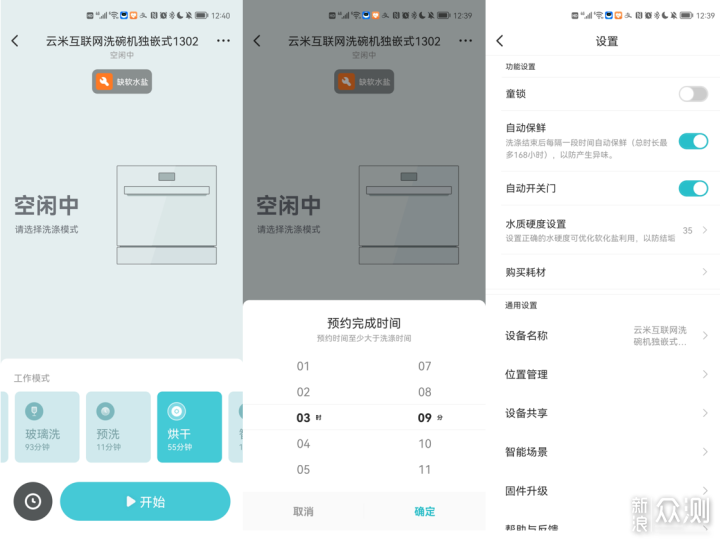The height and width of the screenshot is (542, 720).
Task: Tap the 设备名称 label
Action: point(526,336)
